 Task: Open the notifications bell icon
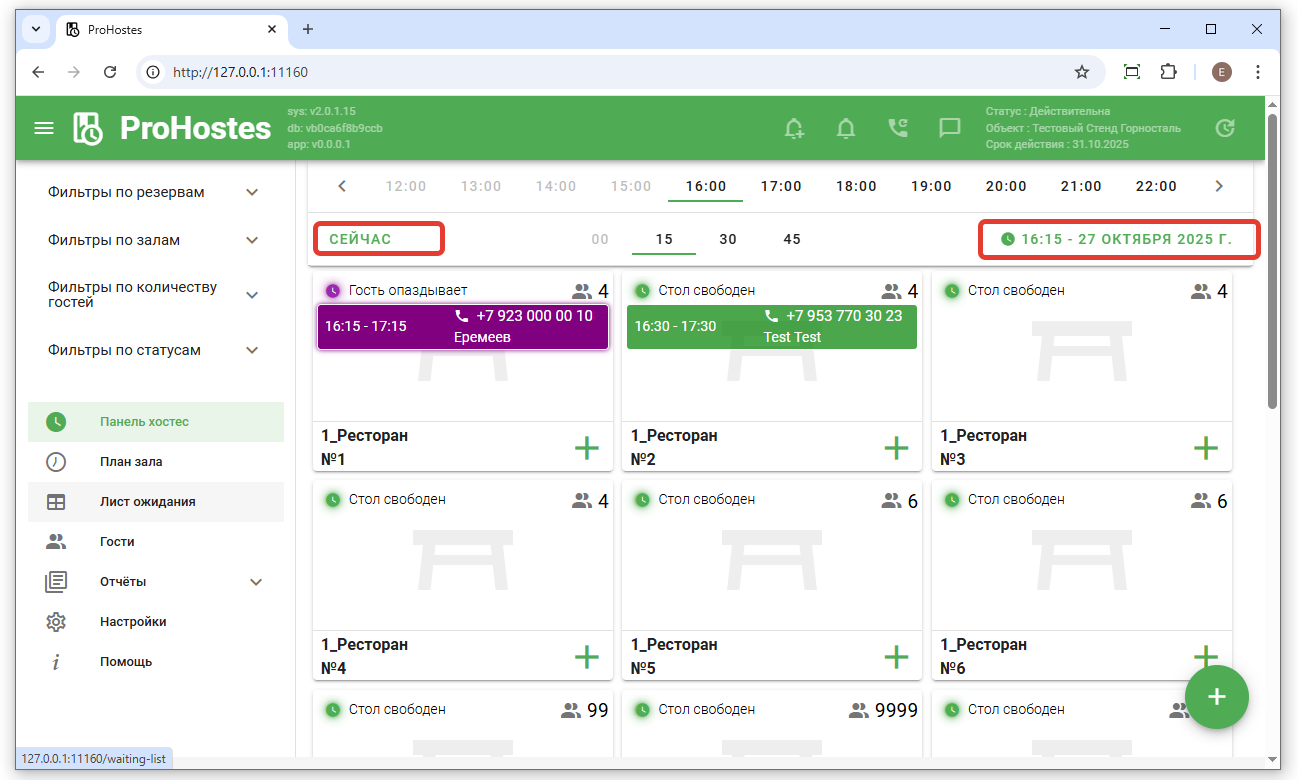click(846, 128)
